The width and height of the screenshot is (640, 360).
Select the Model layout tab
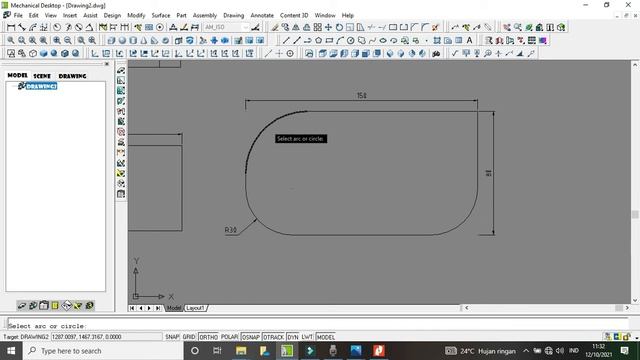pos(174,308)
